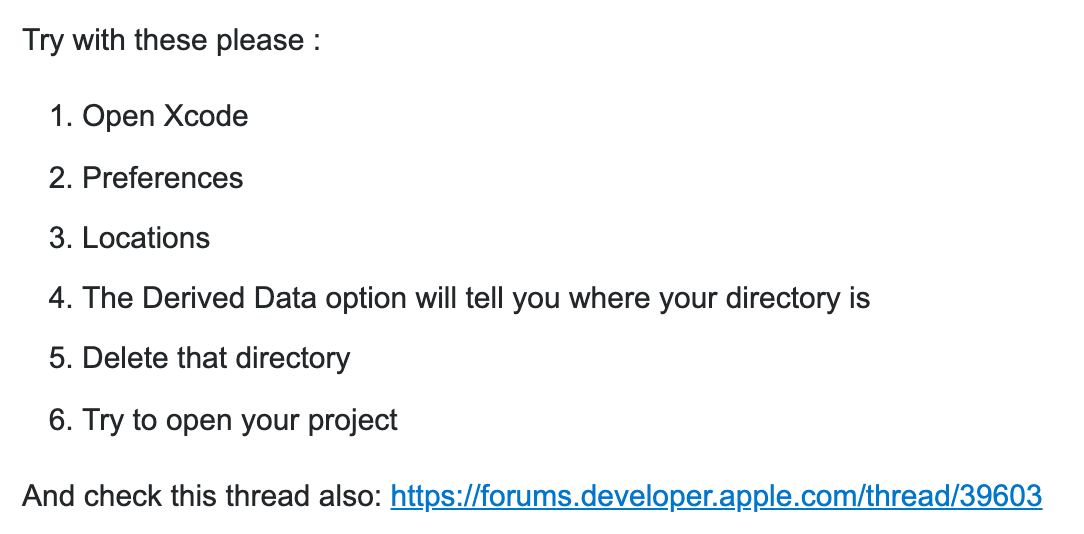Click the list number 5 marker
This screenshot has width=1084, height=534.
coord(62,358)
